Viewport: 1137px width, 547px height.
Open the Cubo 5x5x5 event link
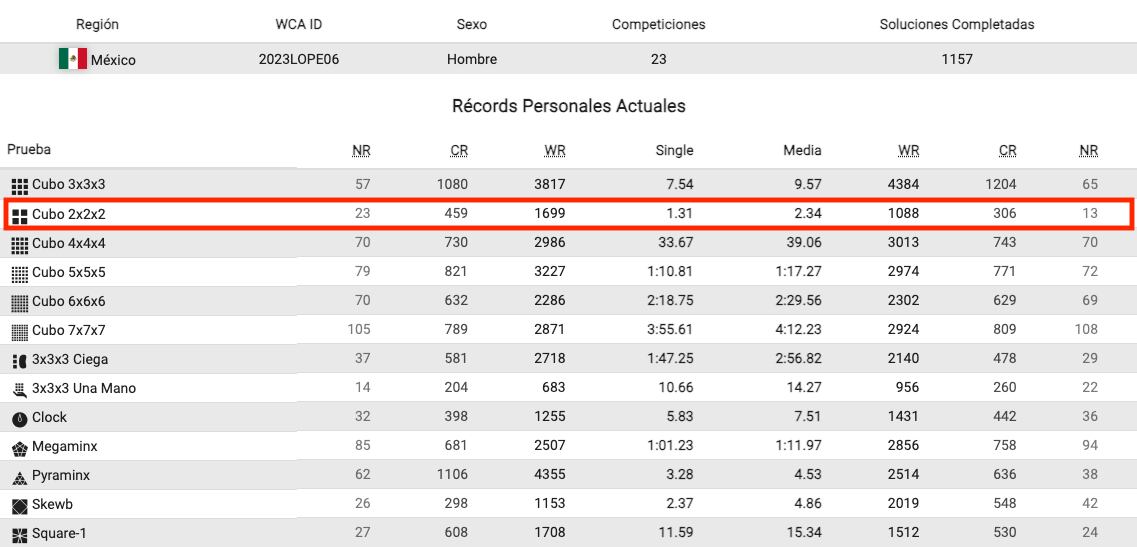click(68, 272)
